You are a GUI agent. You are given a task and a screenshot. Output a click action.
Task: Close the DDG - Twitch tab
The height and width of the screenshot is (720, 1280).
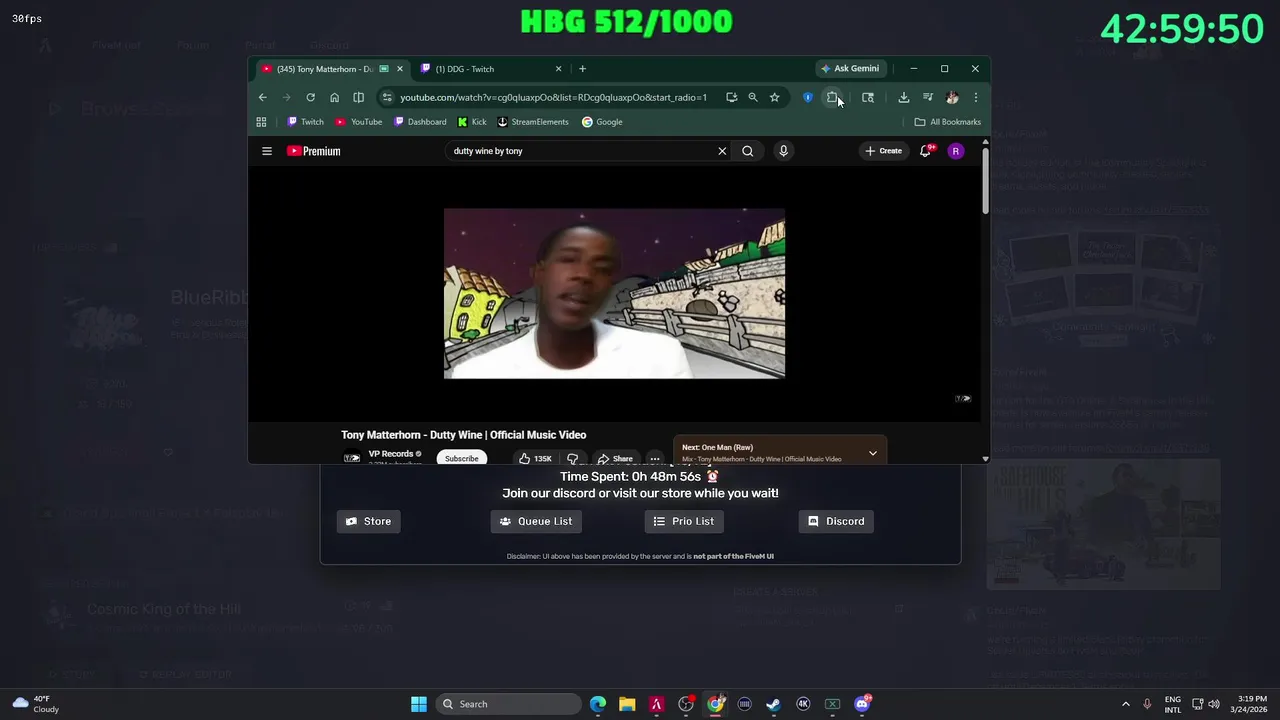tap(558, 69)
